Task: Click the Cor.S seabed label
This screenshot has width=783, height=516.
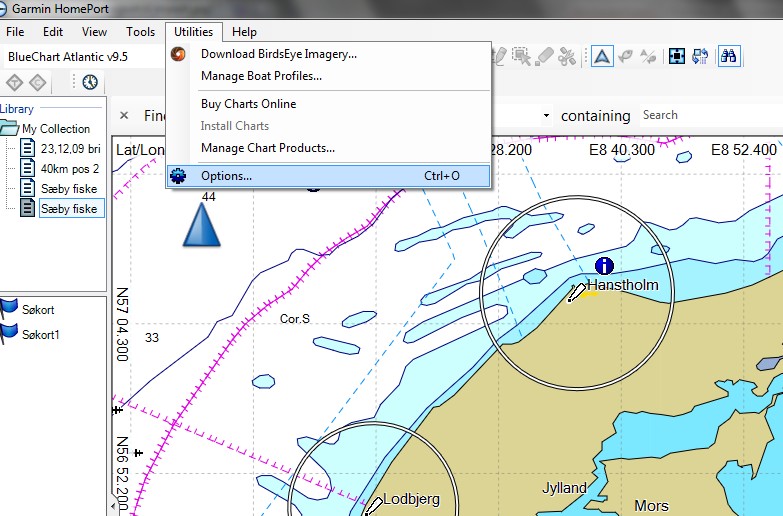Action: pos(295,319)
